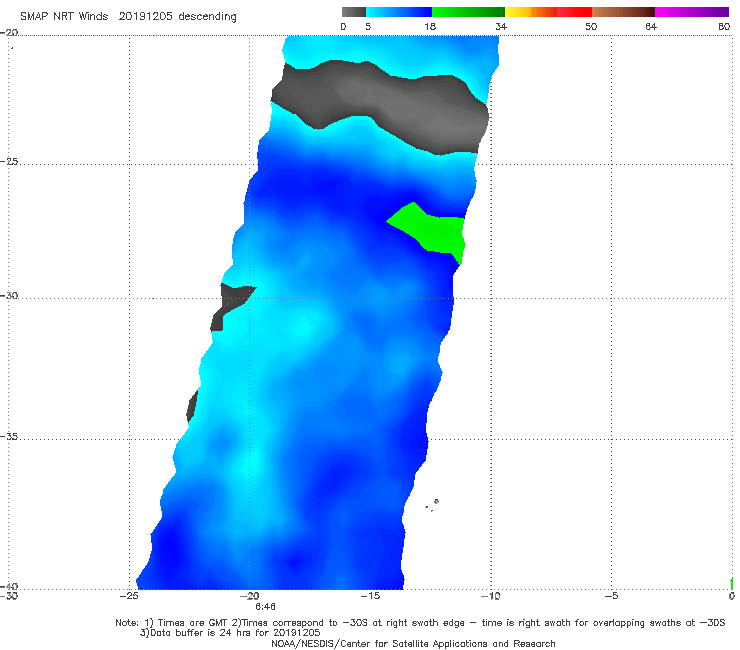Click the bright green high-wind patch on map
Viewport: 740px width, 650px height.
[x=434, y=231]
